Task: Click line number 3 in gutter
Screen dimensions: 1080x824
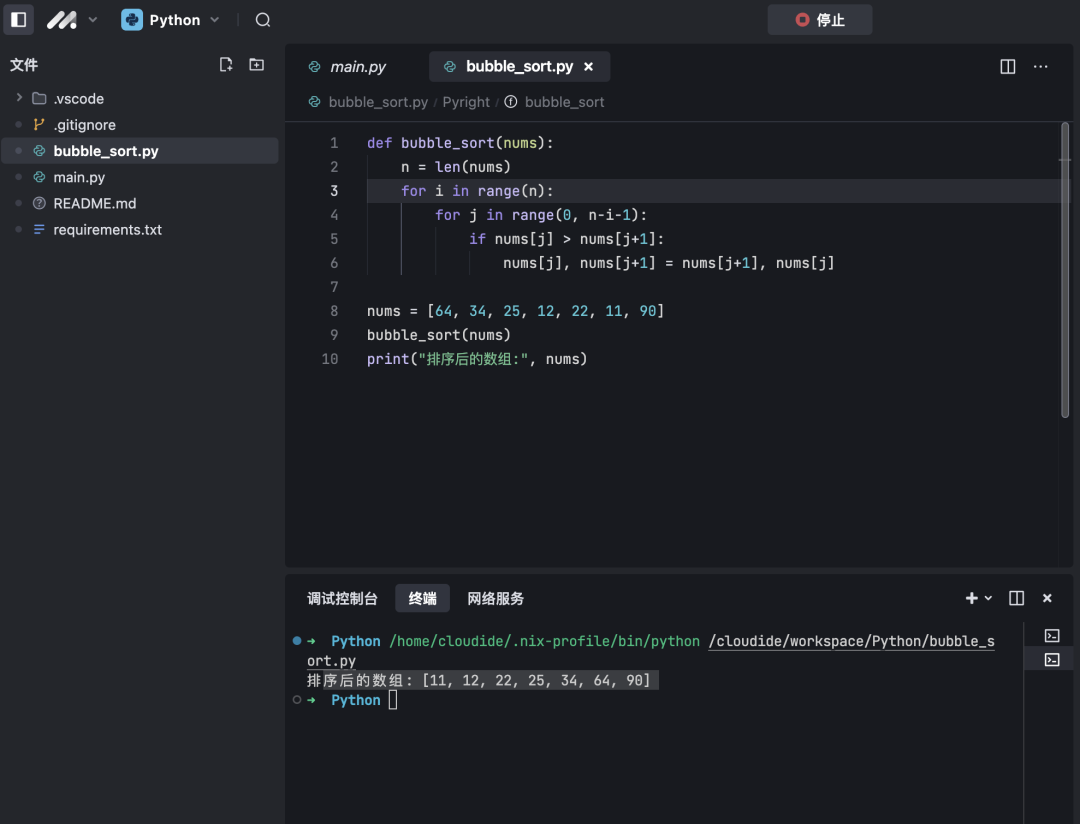Action: 334,191
